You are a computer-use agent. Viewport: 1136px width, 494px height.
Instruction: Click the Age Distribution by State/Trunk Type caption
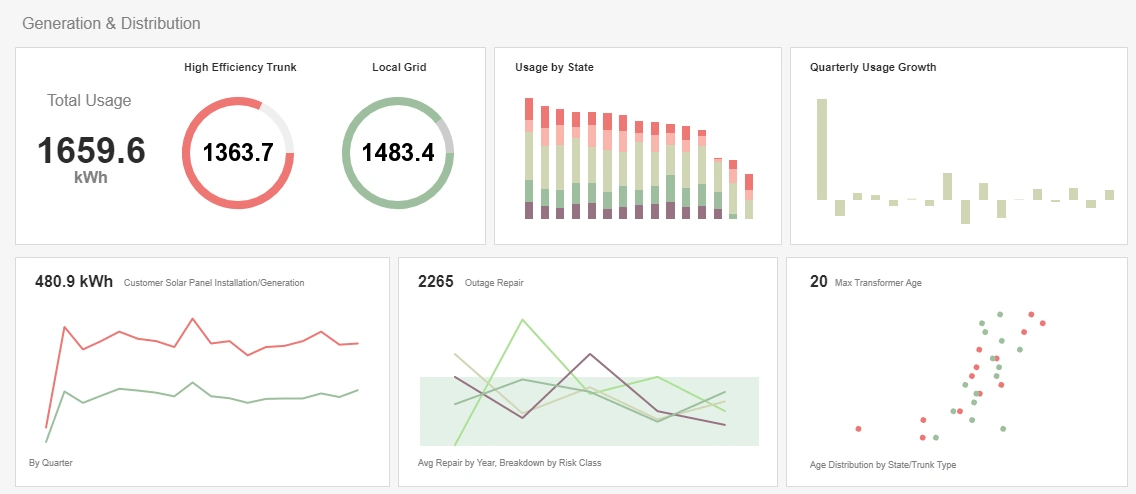pos(883,465)
